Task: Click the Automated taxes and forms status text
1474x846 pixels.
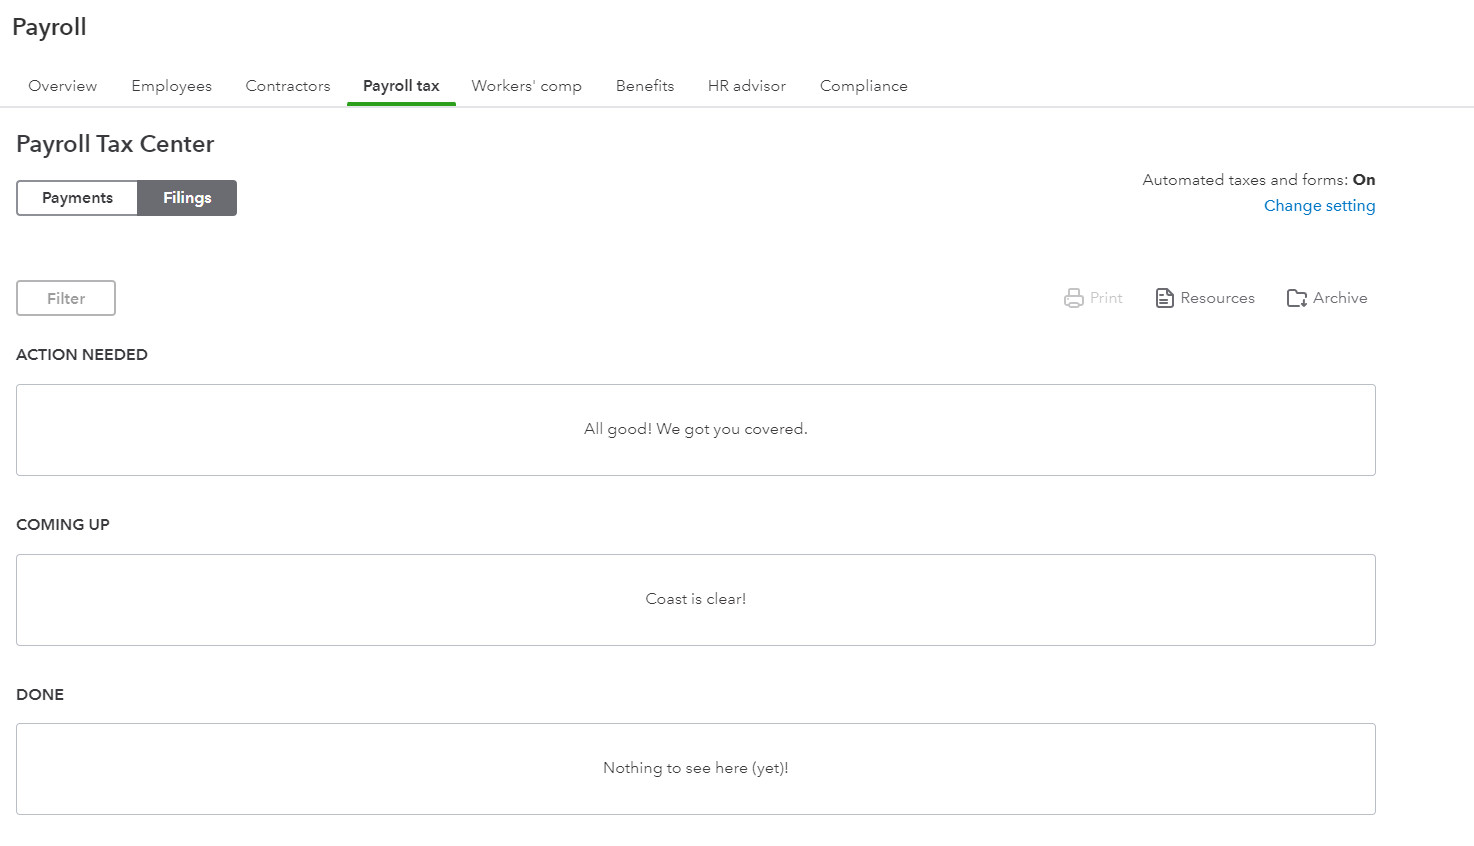Action: [1258, 180]
